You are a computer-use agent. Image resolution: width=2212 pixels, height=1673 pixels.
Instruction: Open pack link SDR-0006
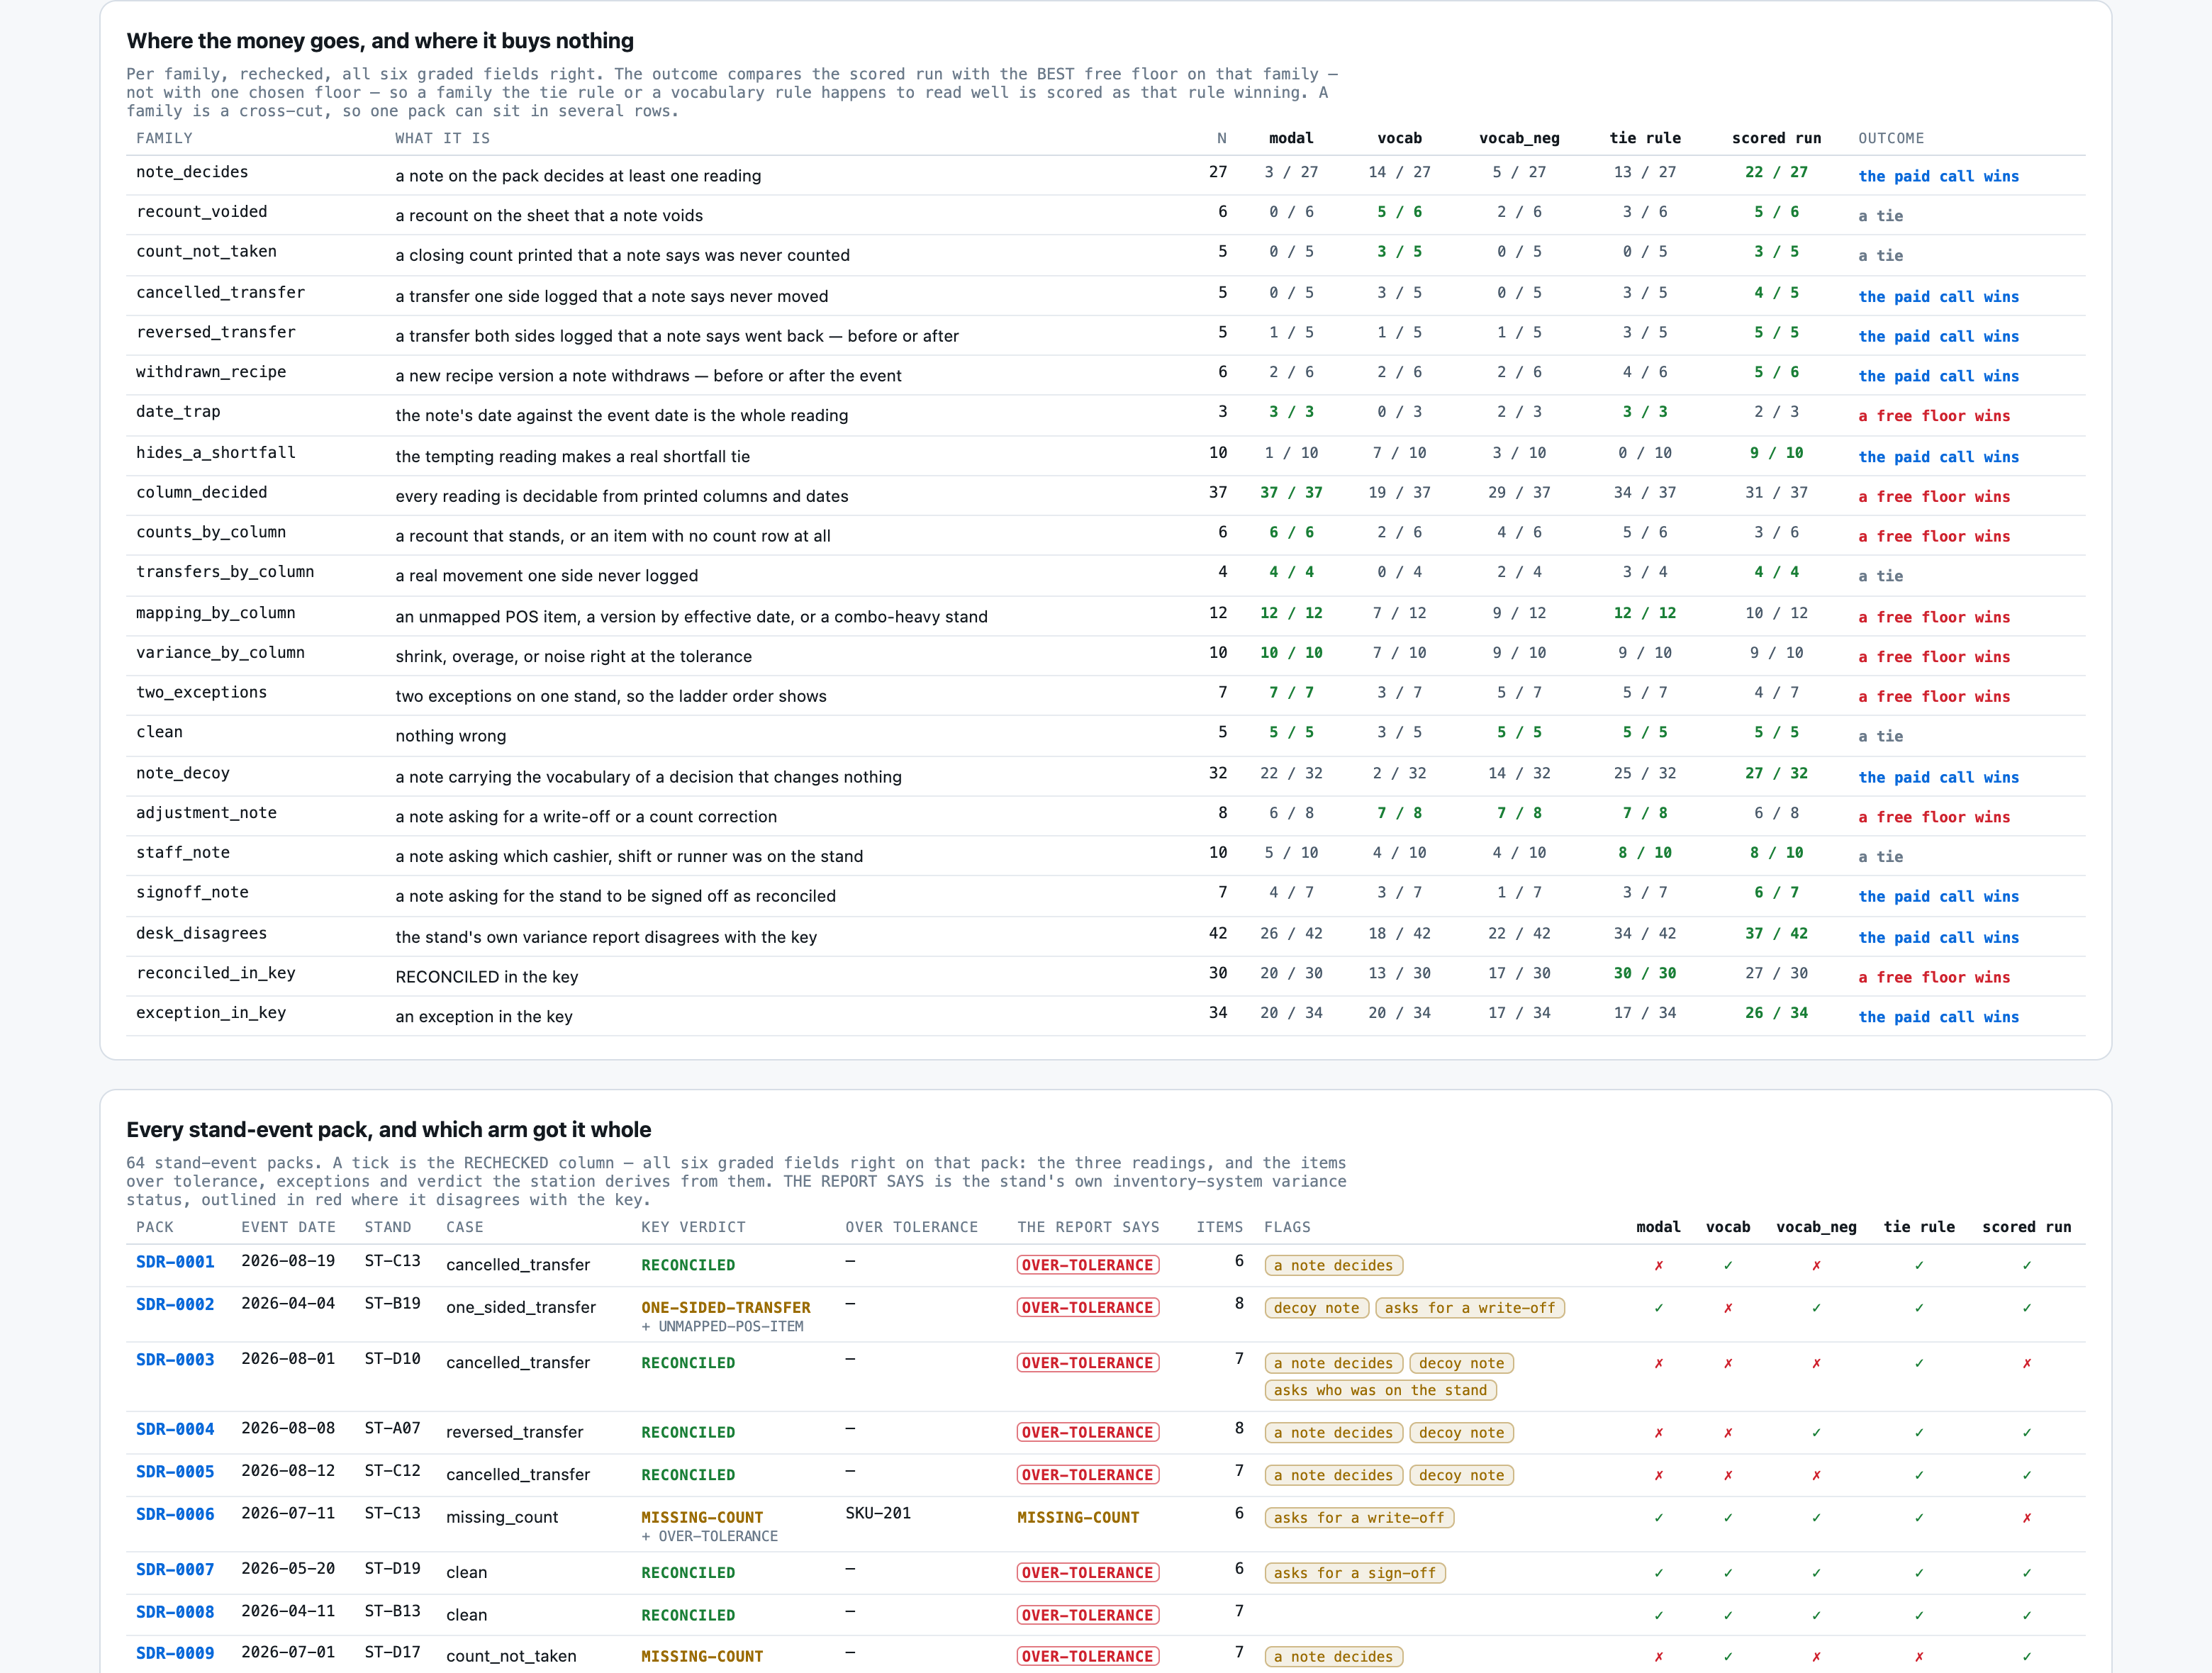coord(175,1514)
